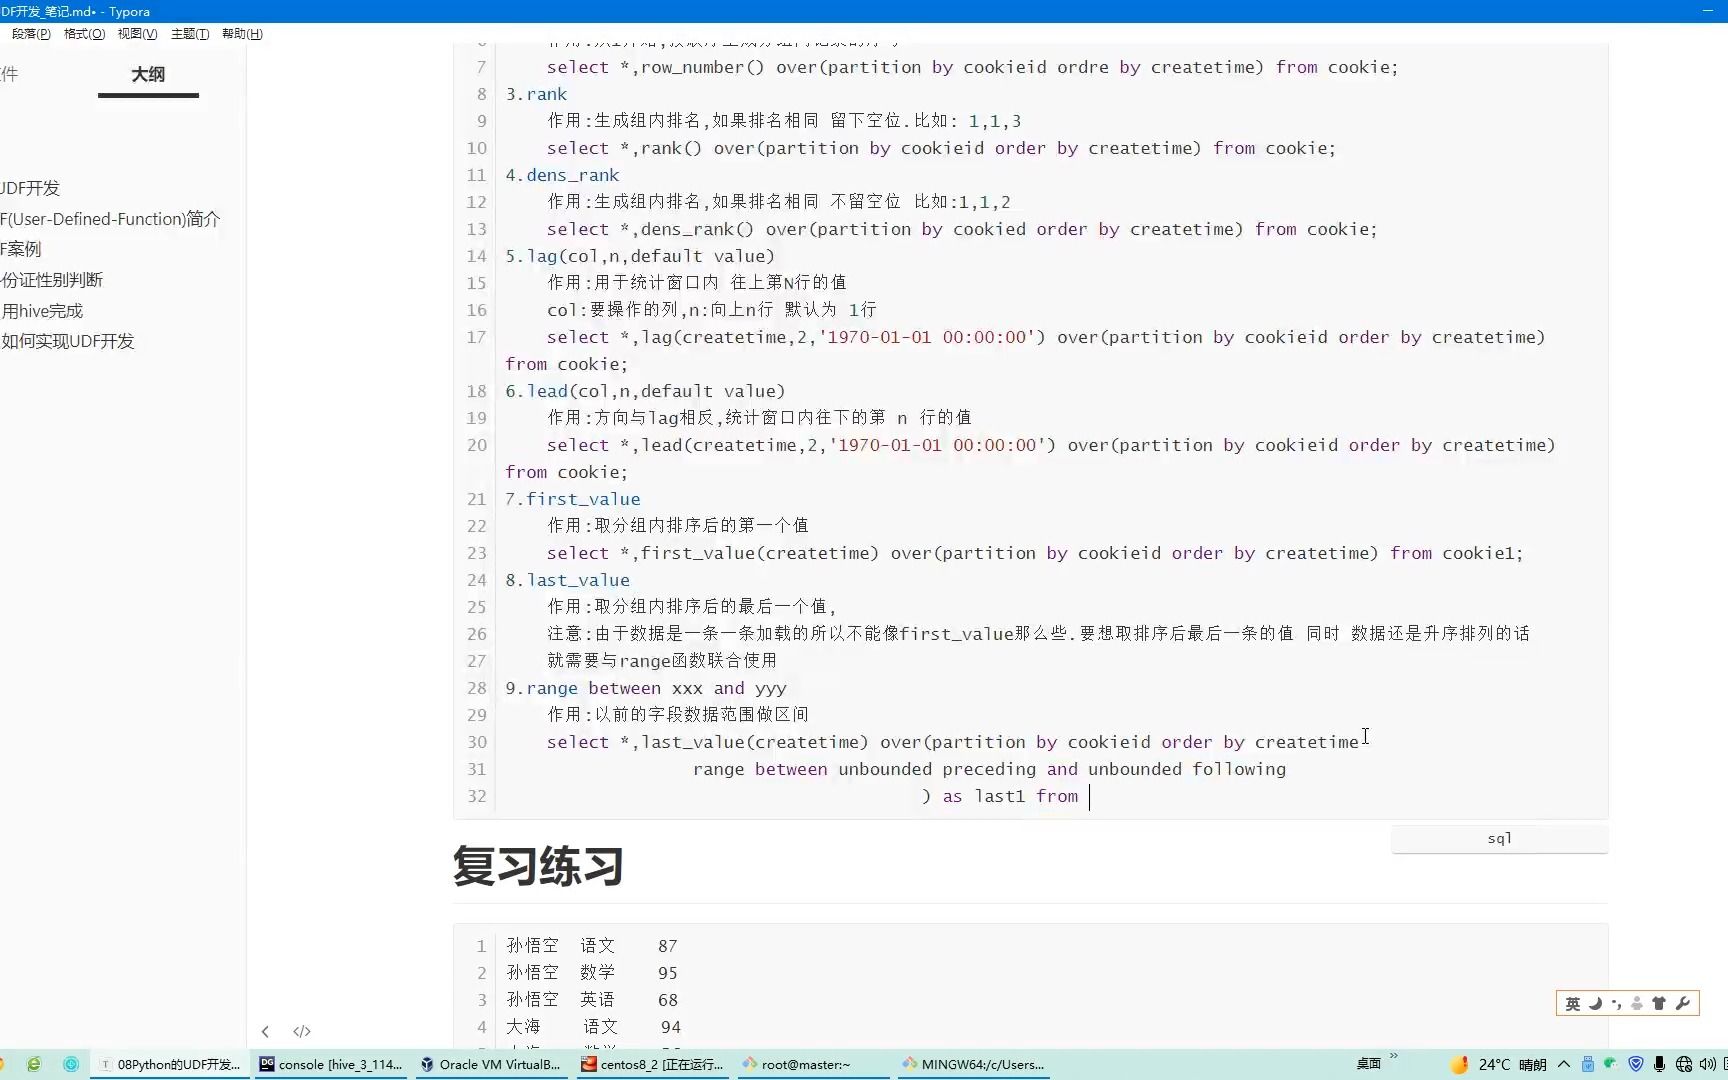Screen dimensions: 1728x1080
Task: Open blue shield security tray icon
Action: tap(1636, 1064)
